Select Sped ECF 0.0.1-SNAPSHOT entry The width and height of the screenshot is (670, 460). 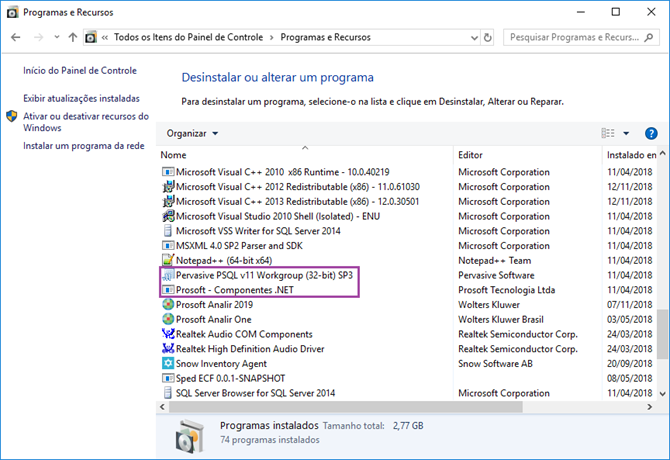(x=230, y=378)
